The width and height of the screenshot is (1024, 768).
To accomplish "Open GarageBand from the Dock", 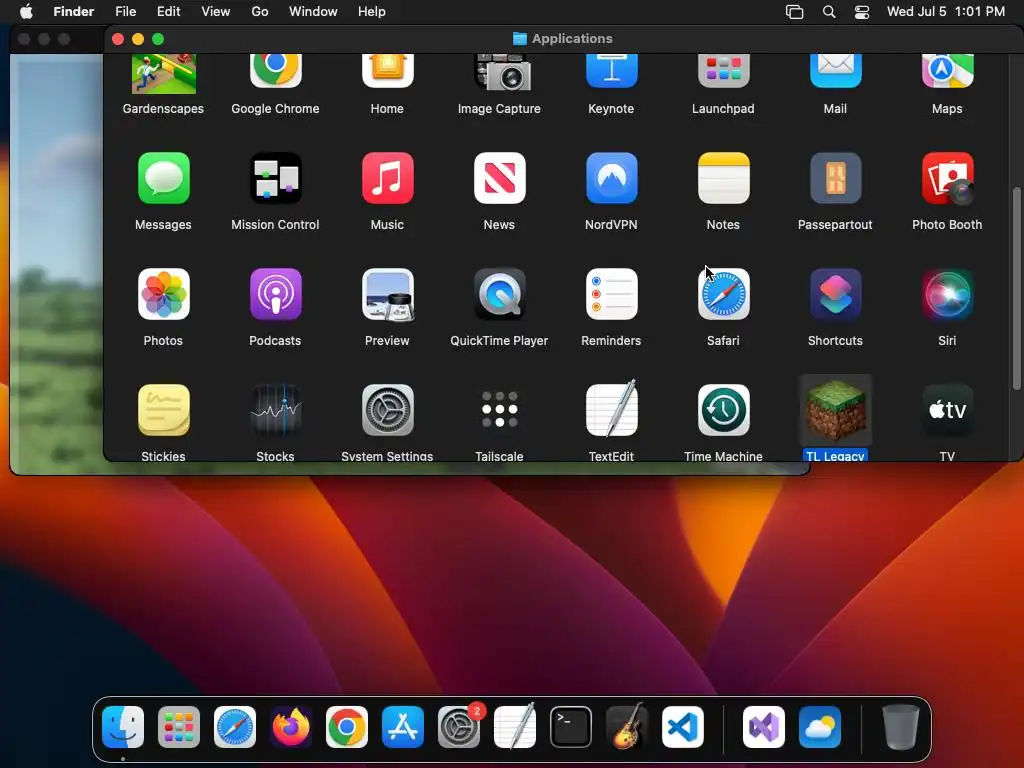I will [627, 726].
